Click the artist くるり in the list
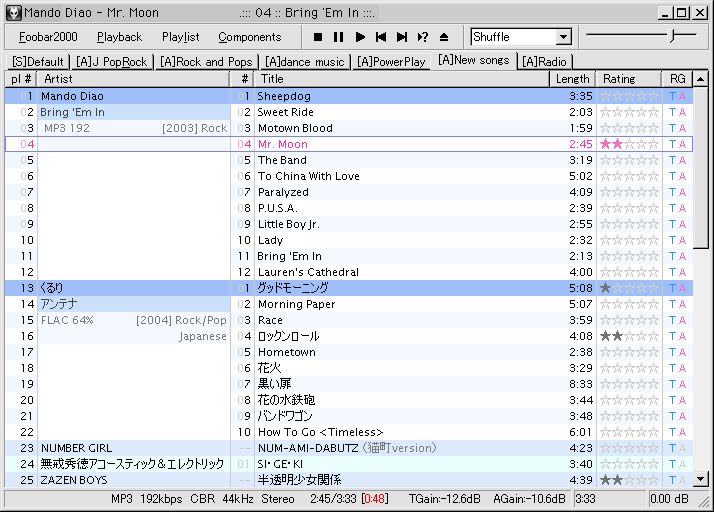This screenshot has height=512, width=714. pos(51,288)
